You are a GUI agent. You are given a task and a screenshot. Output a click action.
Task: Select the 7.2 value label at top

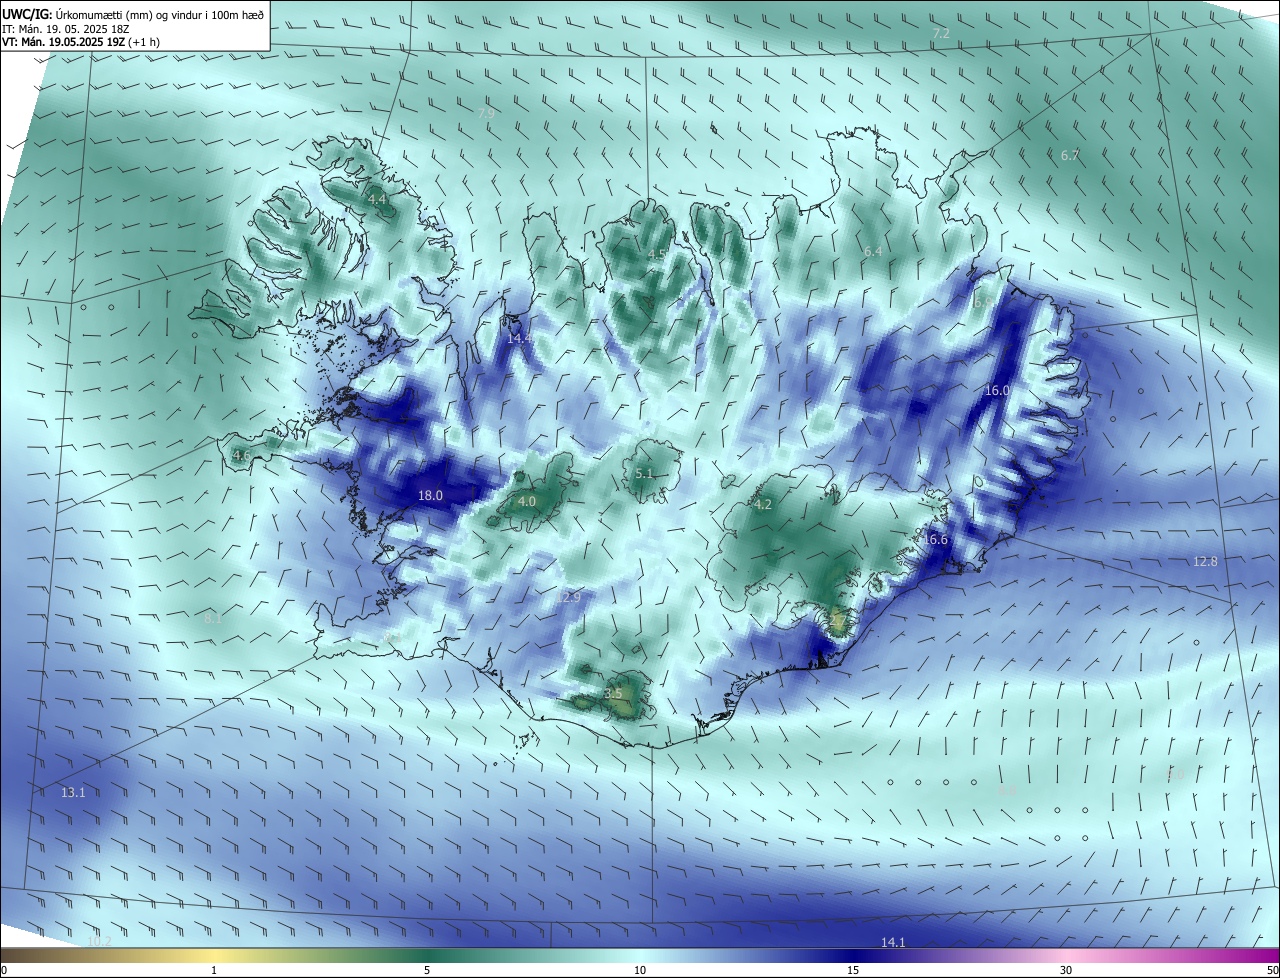coord(941,34)
